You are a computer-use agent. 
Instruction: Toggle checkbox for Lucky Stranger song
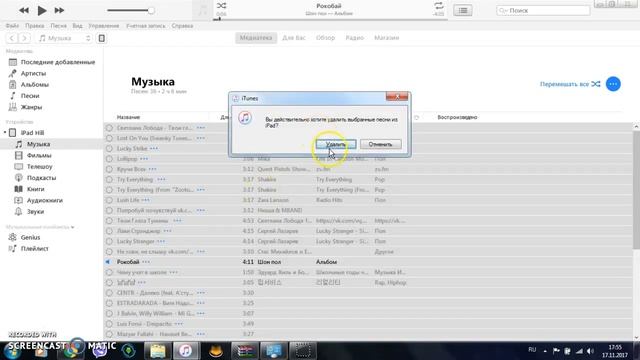click(109, 241)
